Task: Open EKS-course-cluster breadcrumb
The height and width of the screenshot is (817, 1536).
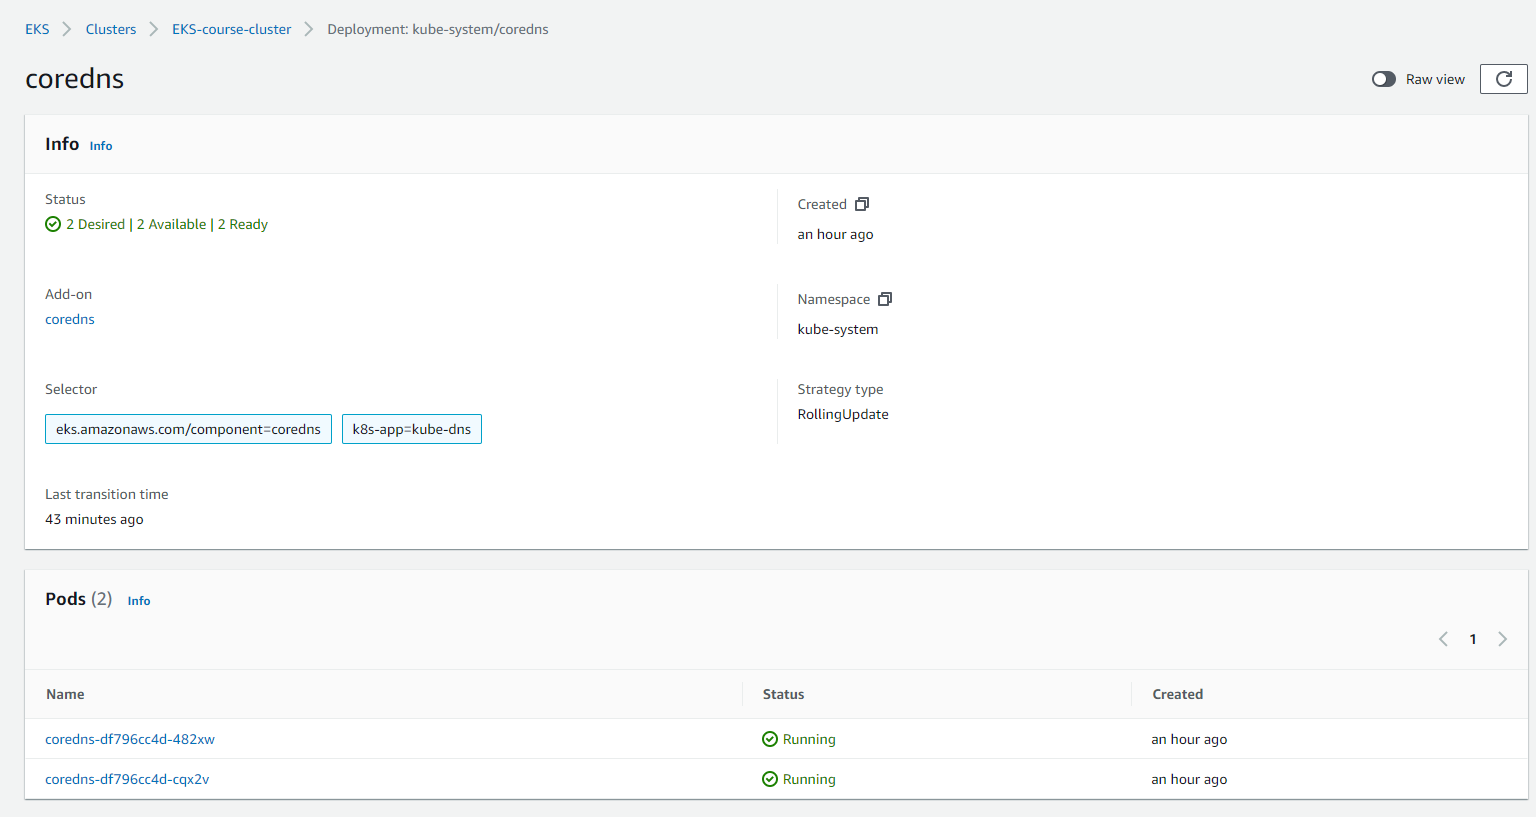Action: [232, 29]
